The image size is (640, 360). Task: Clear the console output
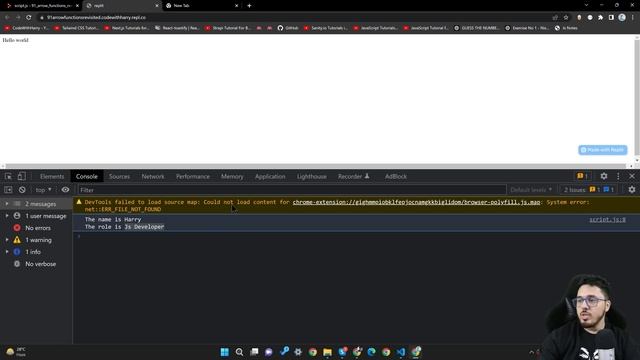(x=22, y=190)
